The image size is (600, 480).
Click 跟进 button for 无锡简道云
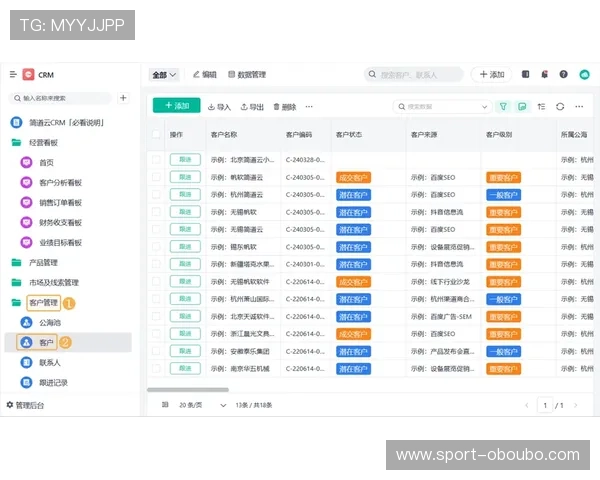point(185,229)
